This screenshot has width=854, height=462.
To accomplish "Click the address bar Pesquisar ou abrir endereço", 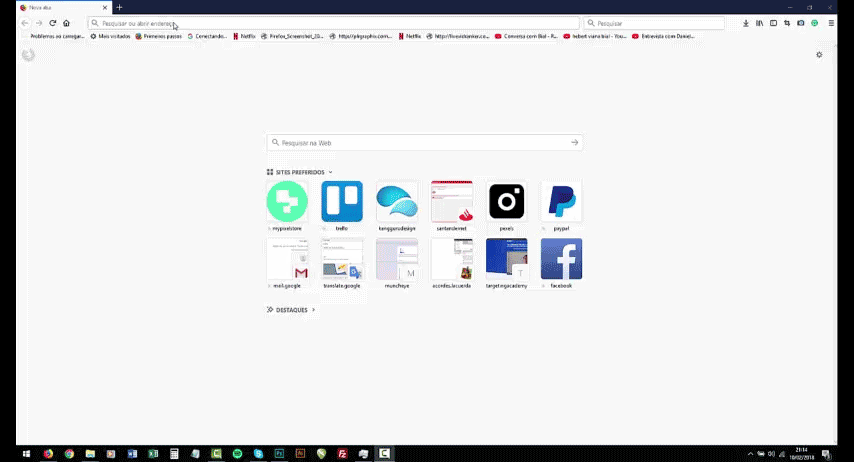I will click(333, 23).
